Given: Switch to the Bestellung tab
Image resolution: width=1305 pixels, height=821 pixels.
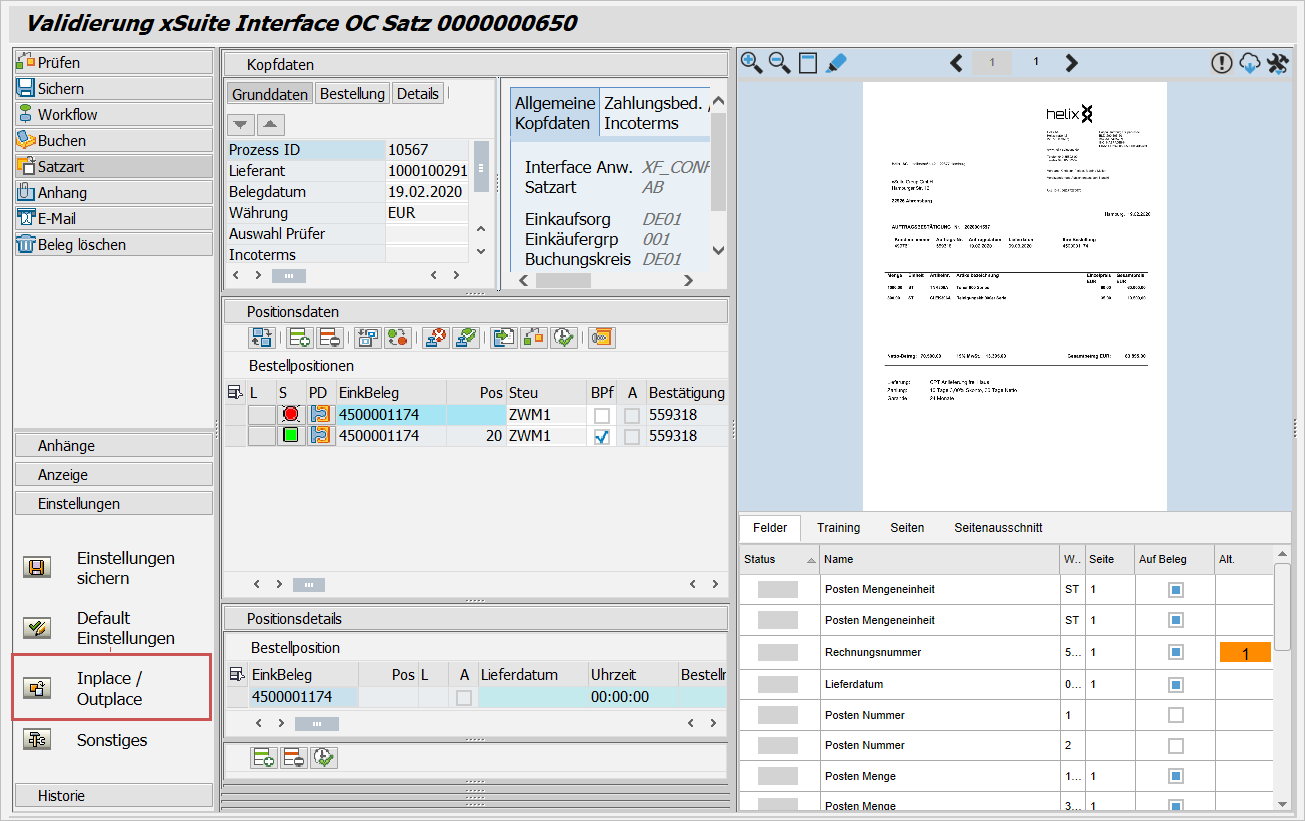Looking at the screenshot, I should (x=352, y=94).
